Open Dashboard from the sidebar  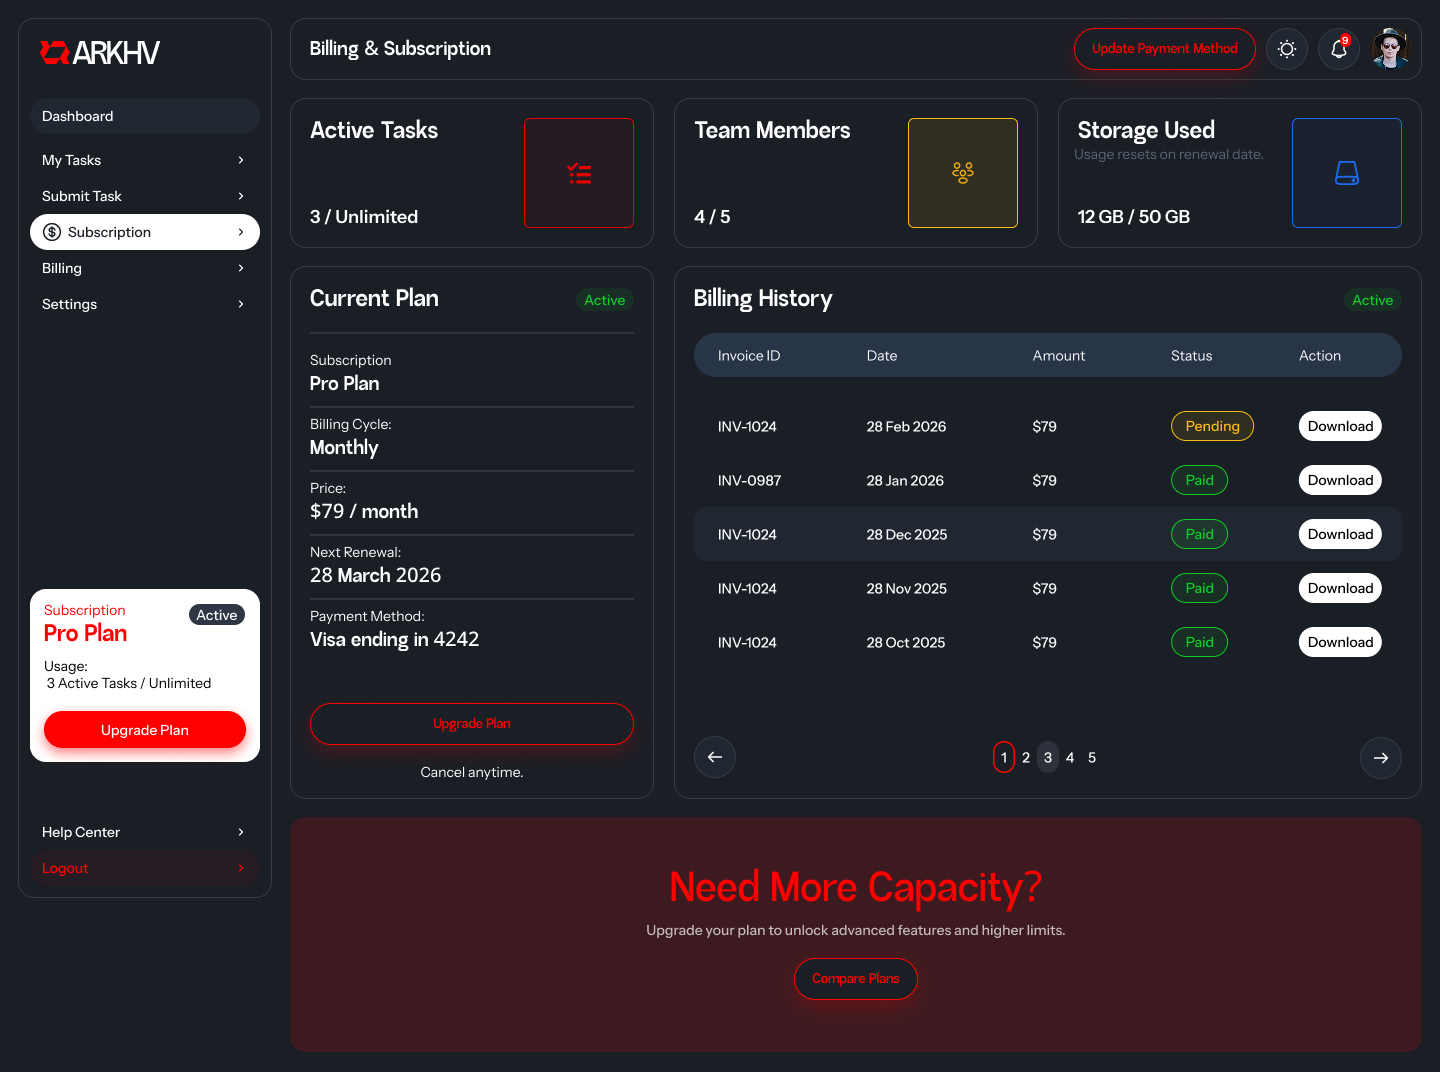pyautogui.click(x=145, y=116)
